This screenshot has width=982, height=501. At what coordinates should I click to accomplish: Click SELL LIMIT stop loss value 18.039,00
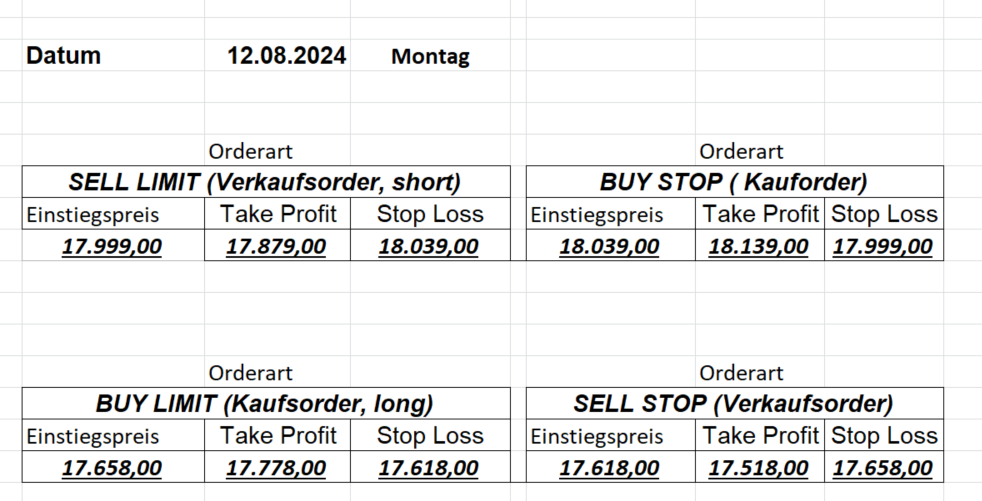(x=428, y=246)
